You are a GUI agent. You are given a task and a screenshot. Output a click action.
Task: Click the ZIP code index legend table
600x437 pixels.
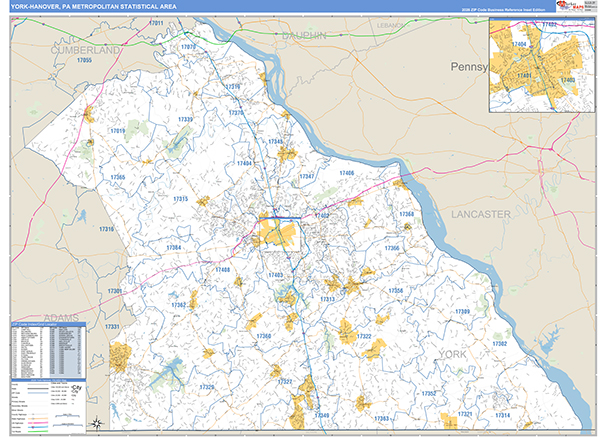tap(46, 349)
